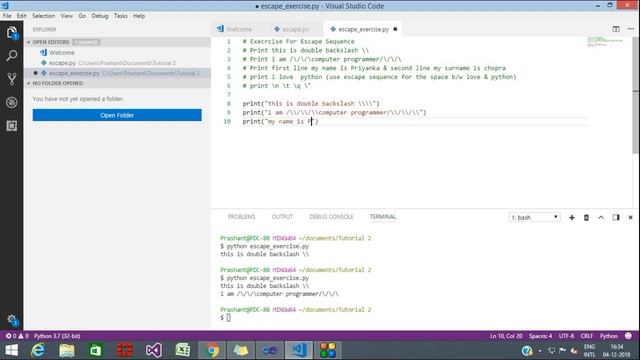Click system tray language ENG indicator
The height and width of the screenshot is (360, 640).
point(589,347)
